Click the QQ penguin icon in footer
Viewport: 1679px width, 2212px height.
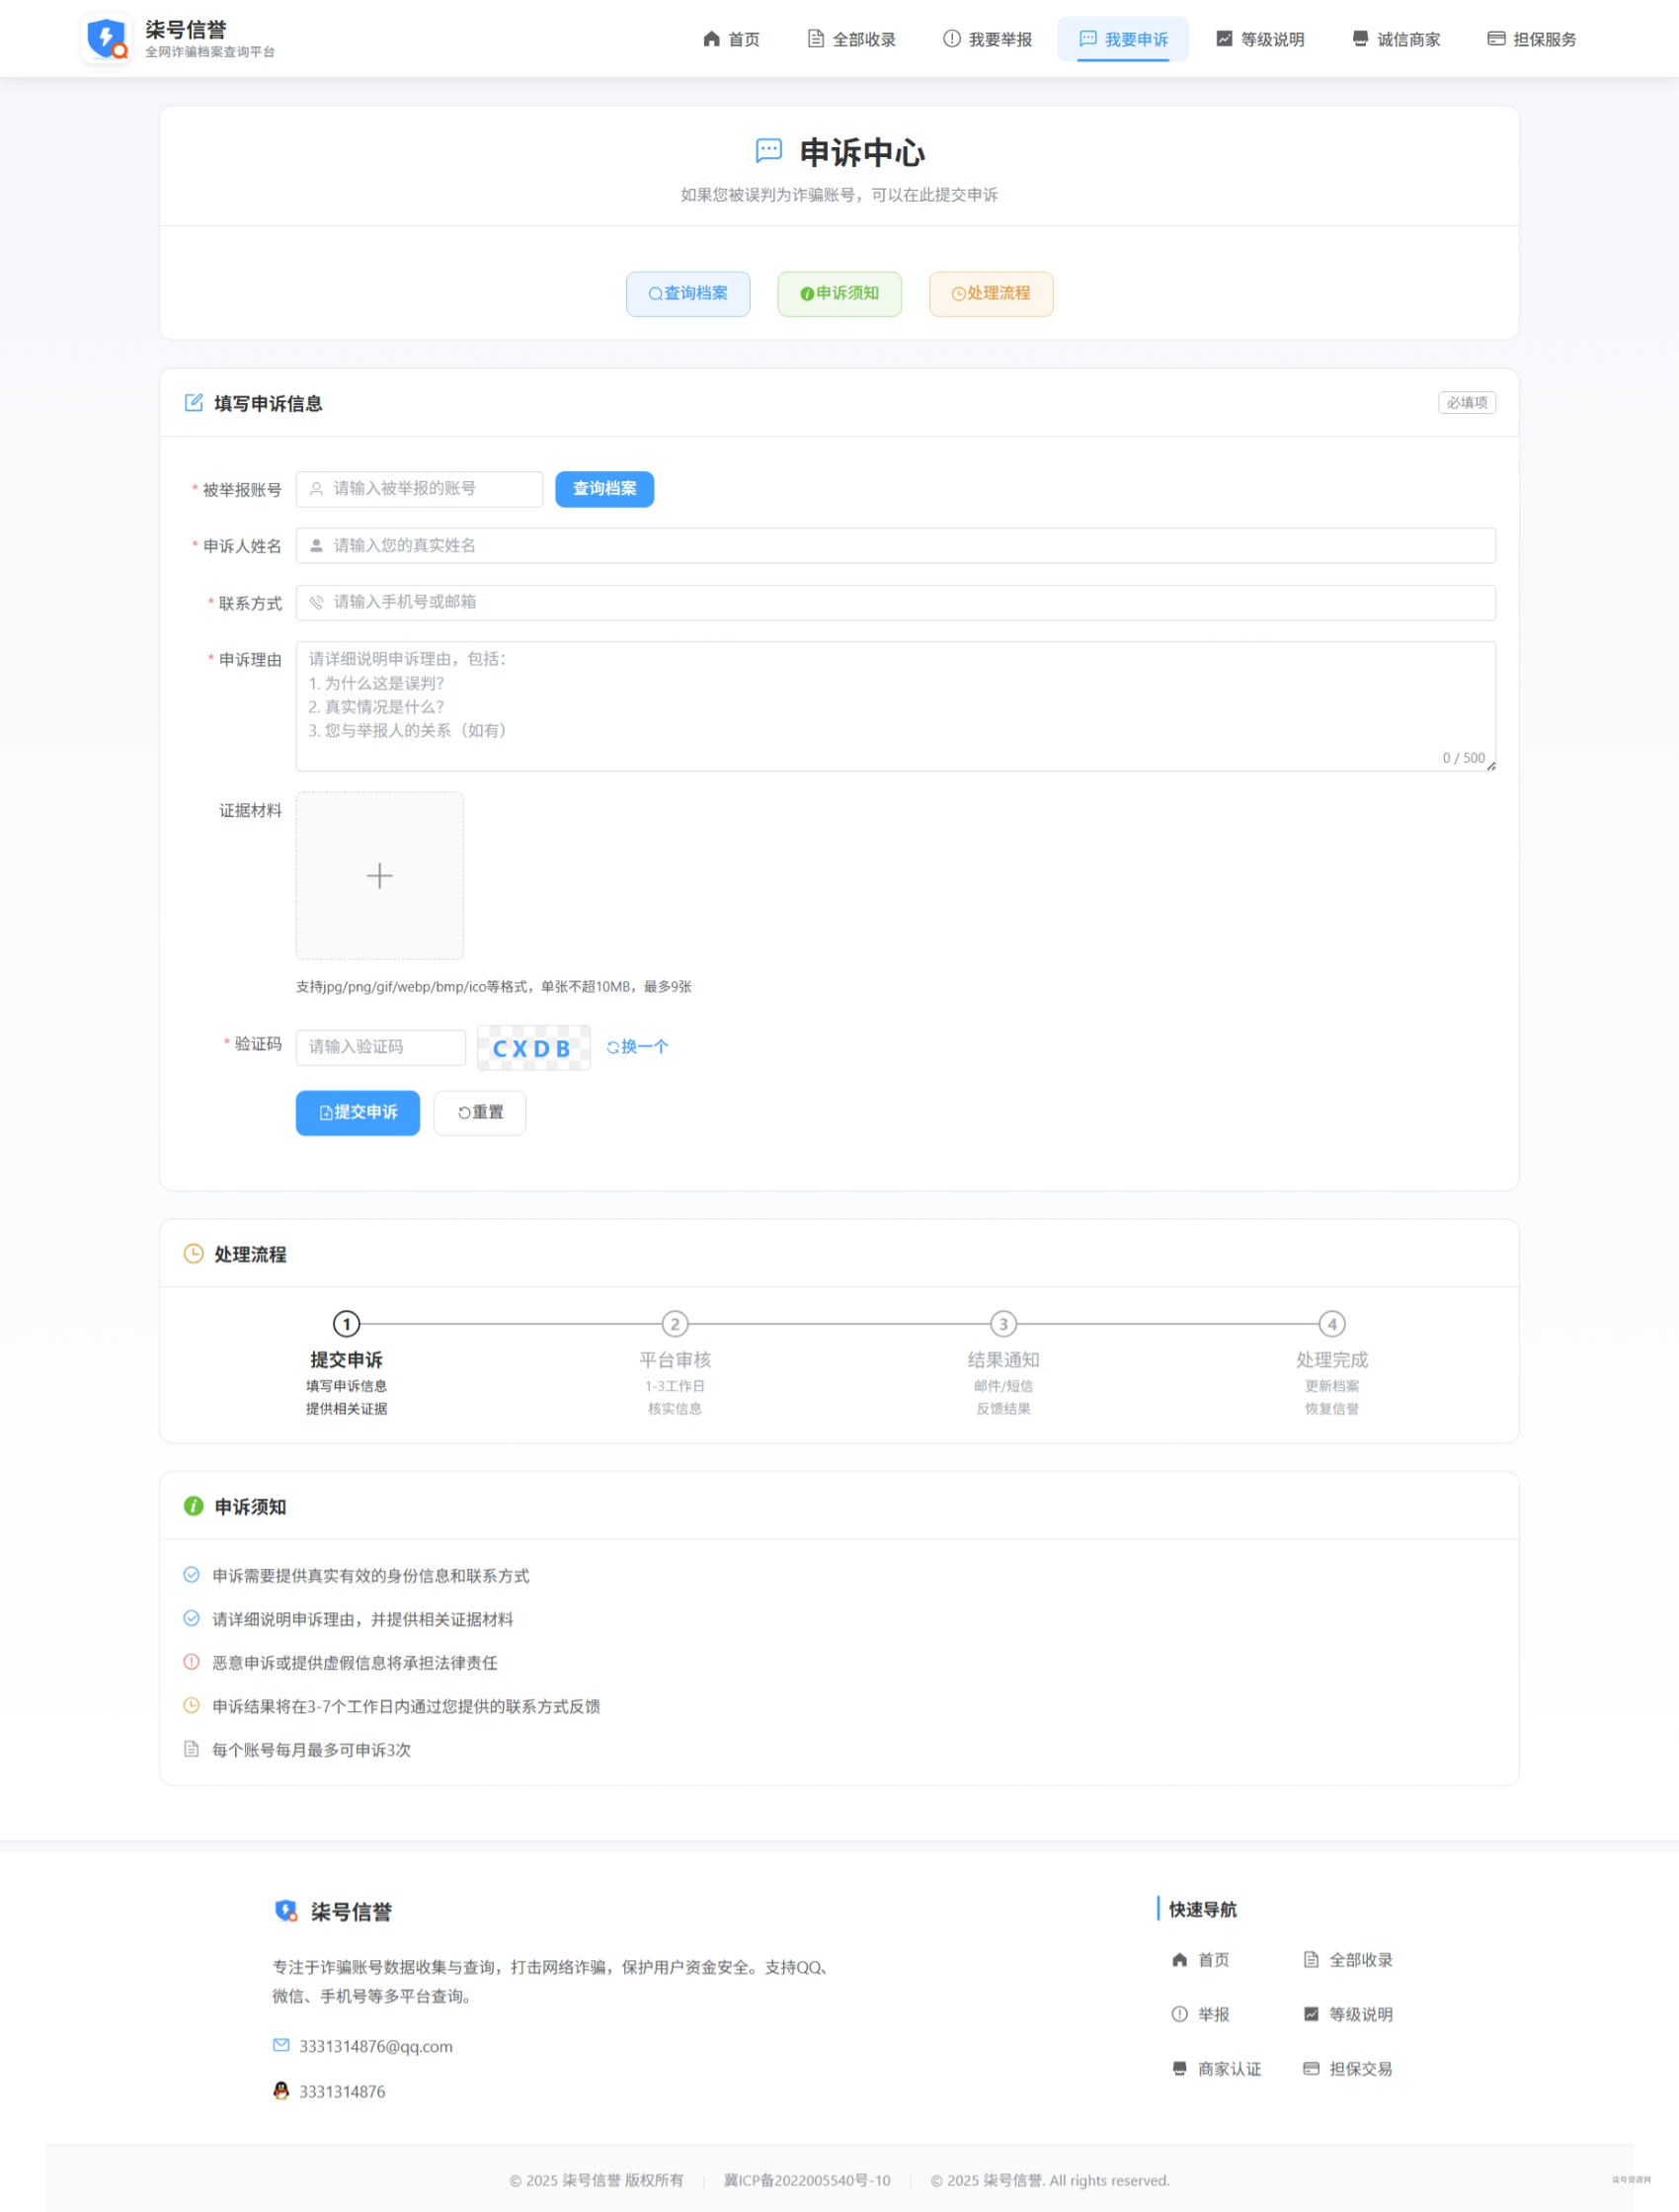coord(281,2091)
